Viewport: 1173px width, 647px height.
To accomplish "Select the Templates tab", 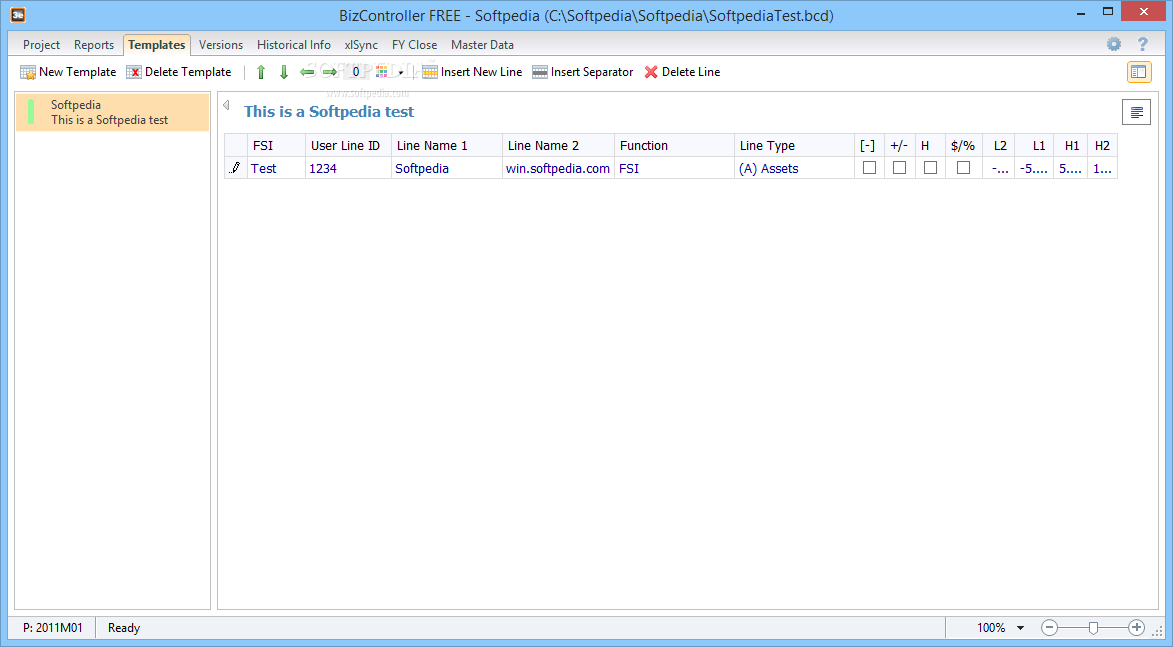I will (156, 45).
